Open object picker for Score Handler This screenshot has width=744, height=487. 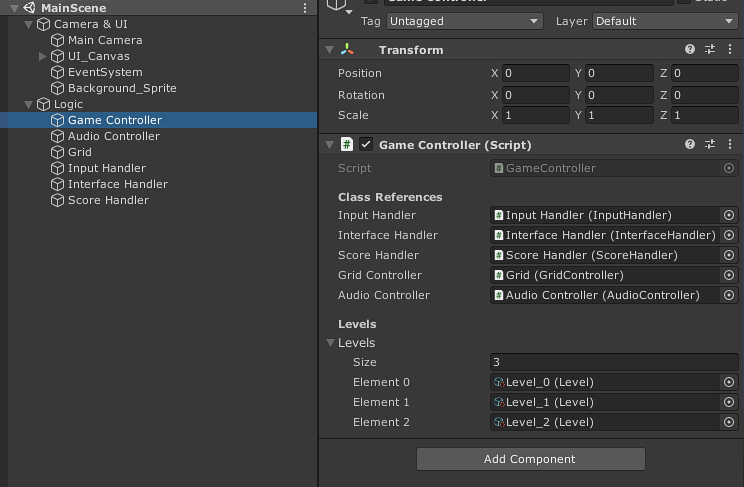729,255
